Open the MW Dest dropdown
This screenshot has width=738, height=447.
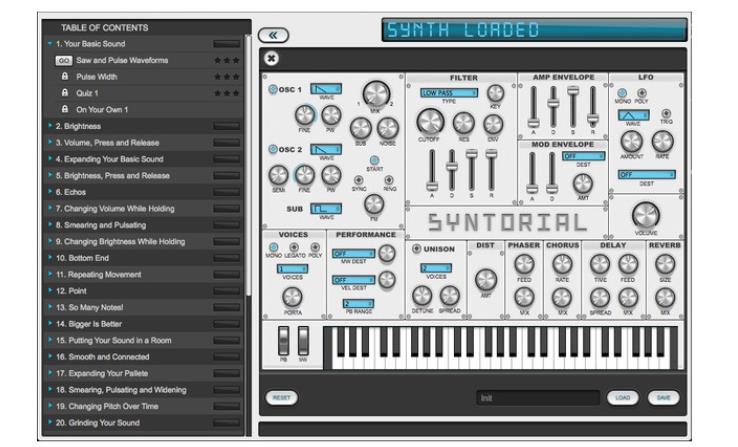[353, 254]
